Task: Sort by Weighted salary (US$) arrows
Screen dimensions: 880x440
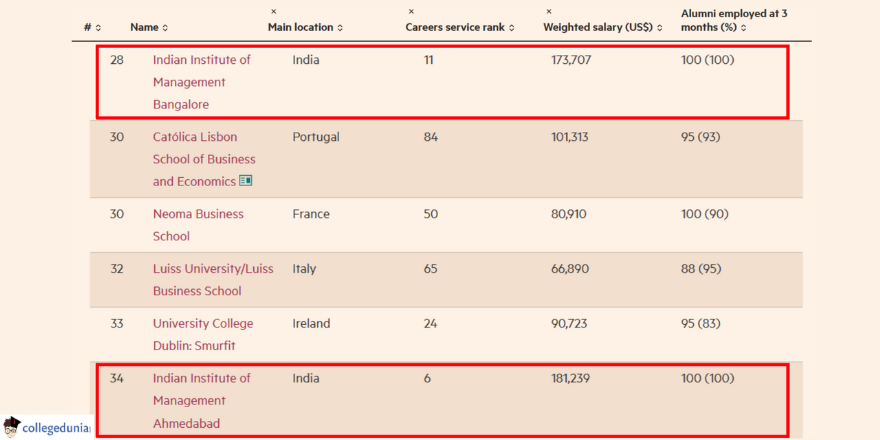Action: pos(659,28)
